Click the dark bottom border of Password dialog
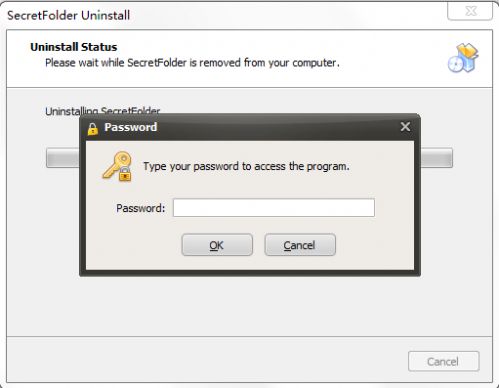499x388 pixels. (250, 273)
